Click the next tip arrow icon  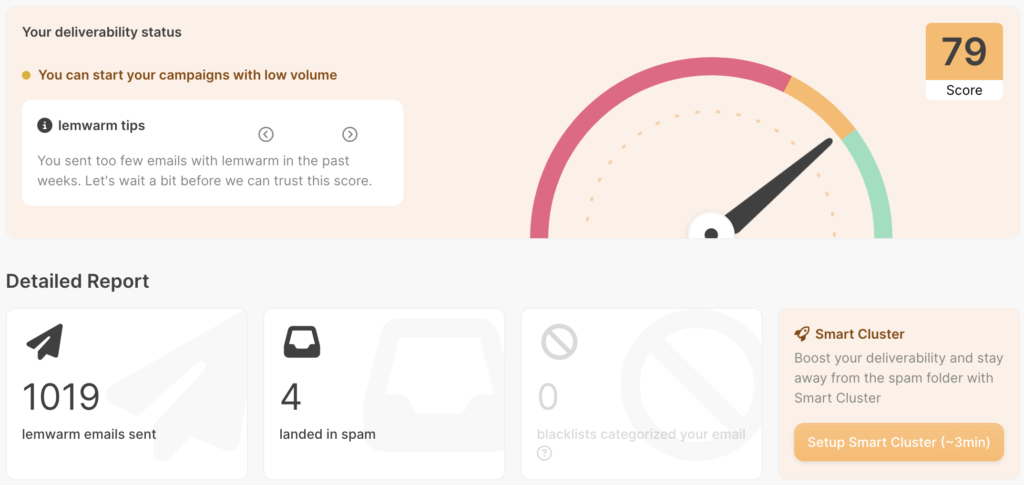pos(350,134)
